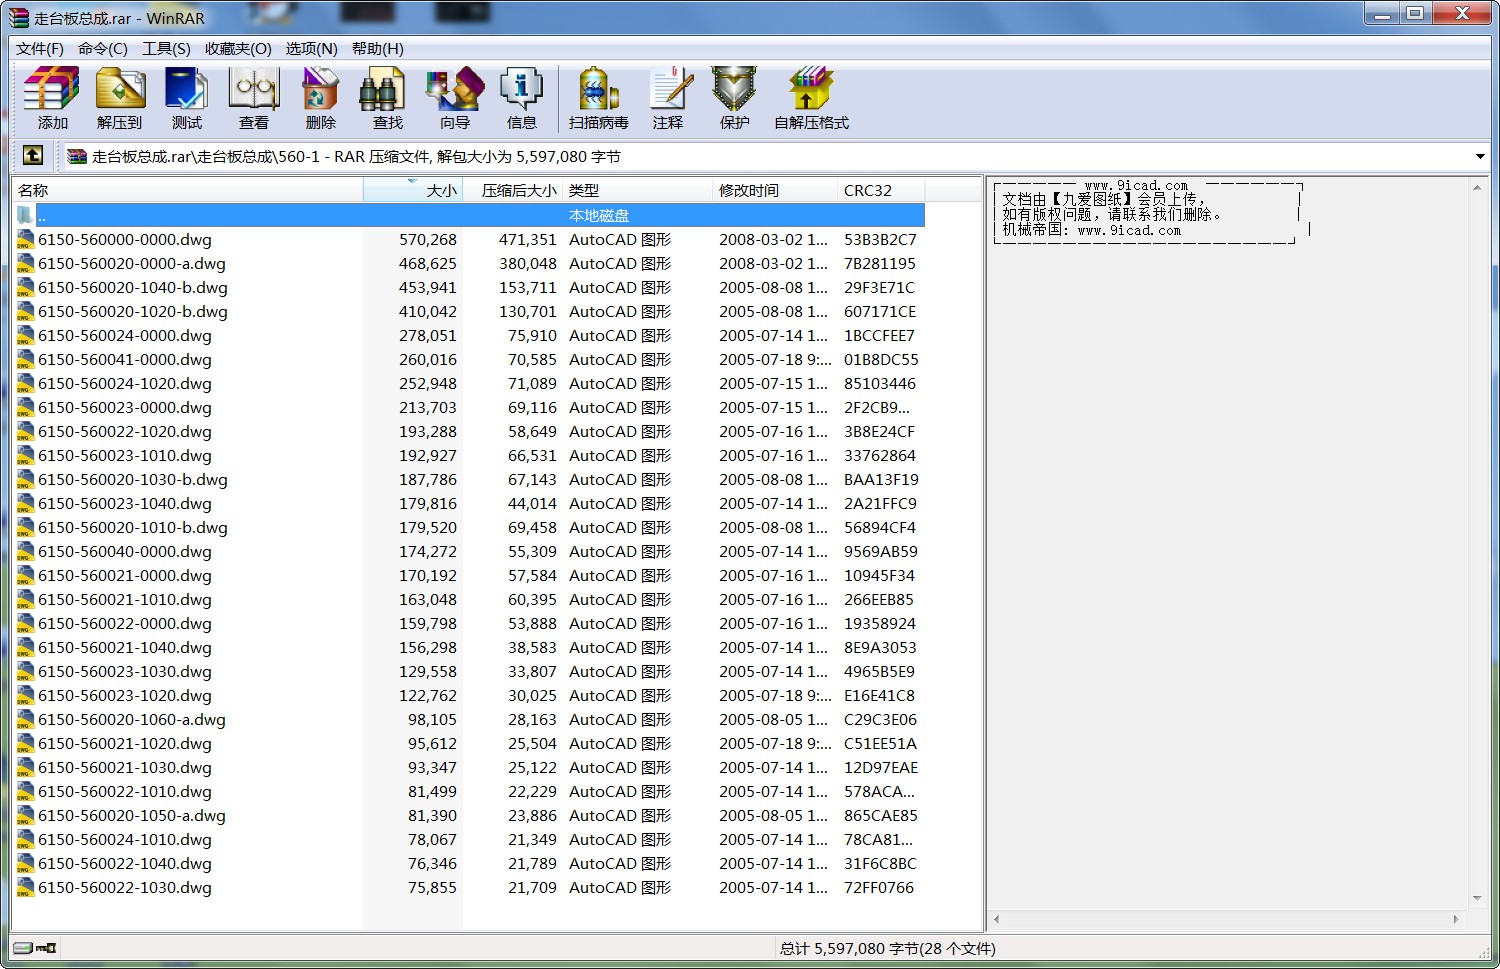Viewport: 1500px width, 969px height.
Task: Open the Tools (工具) menu
Action: [166, 48]
